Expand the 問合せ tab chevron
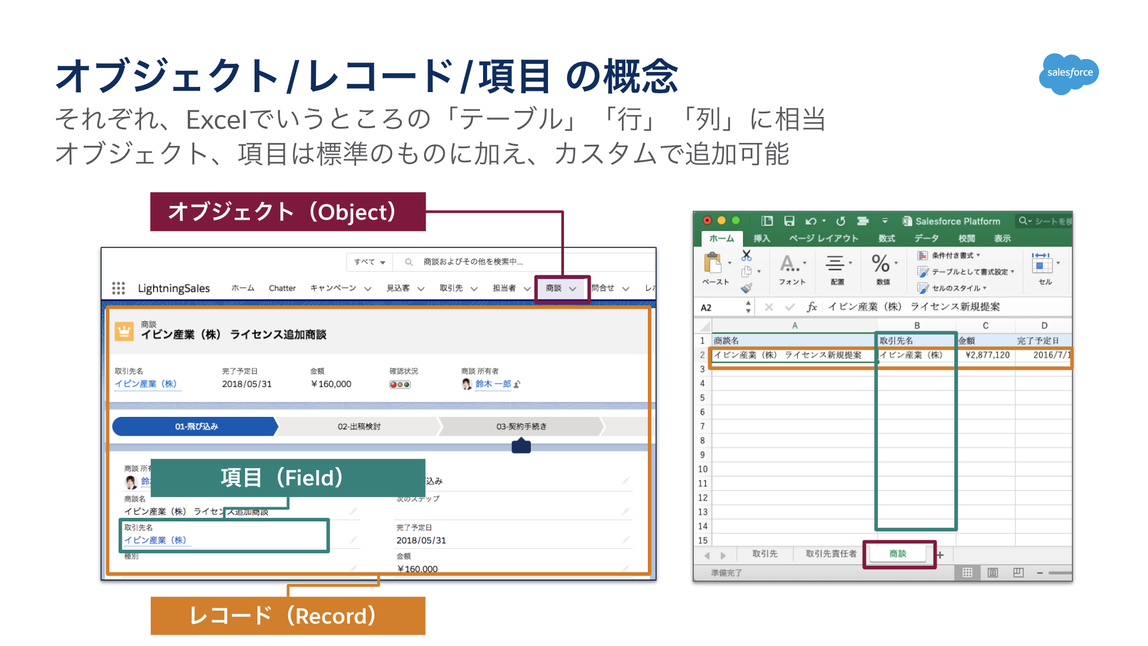Viewport: 1148px width, 646px height. [x=626, y=289]
